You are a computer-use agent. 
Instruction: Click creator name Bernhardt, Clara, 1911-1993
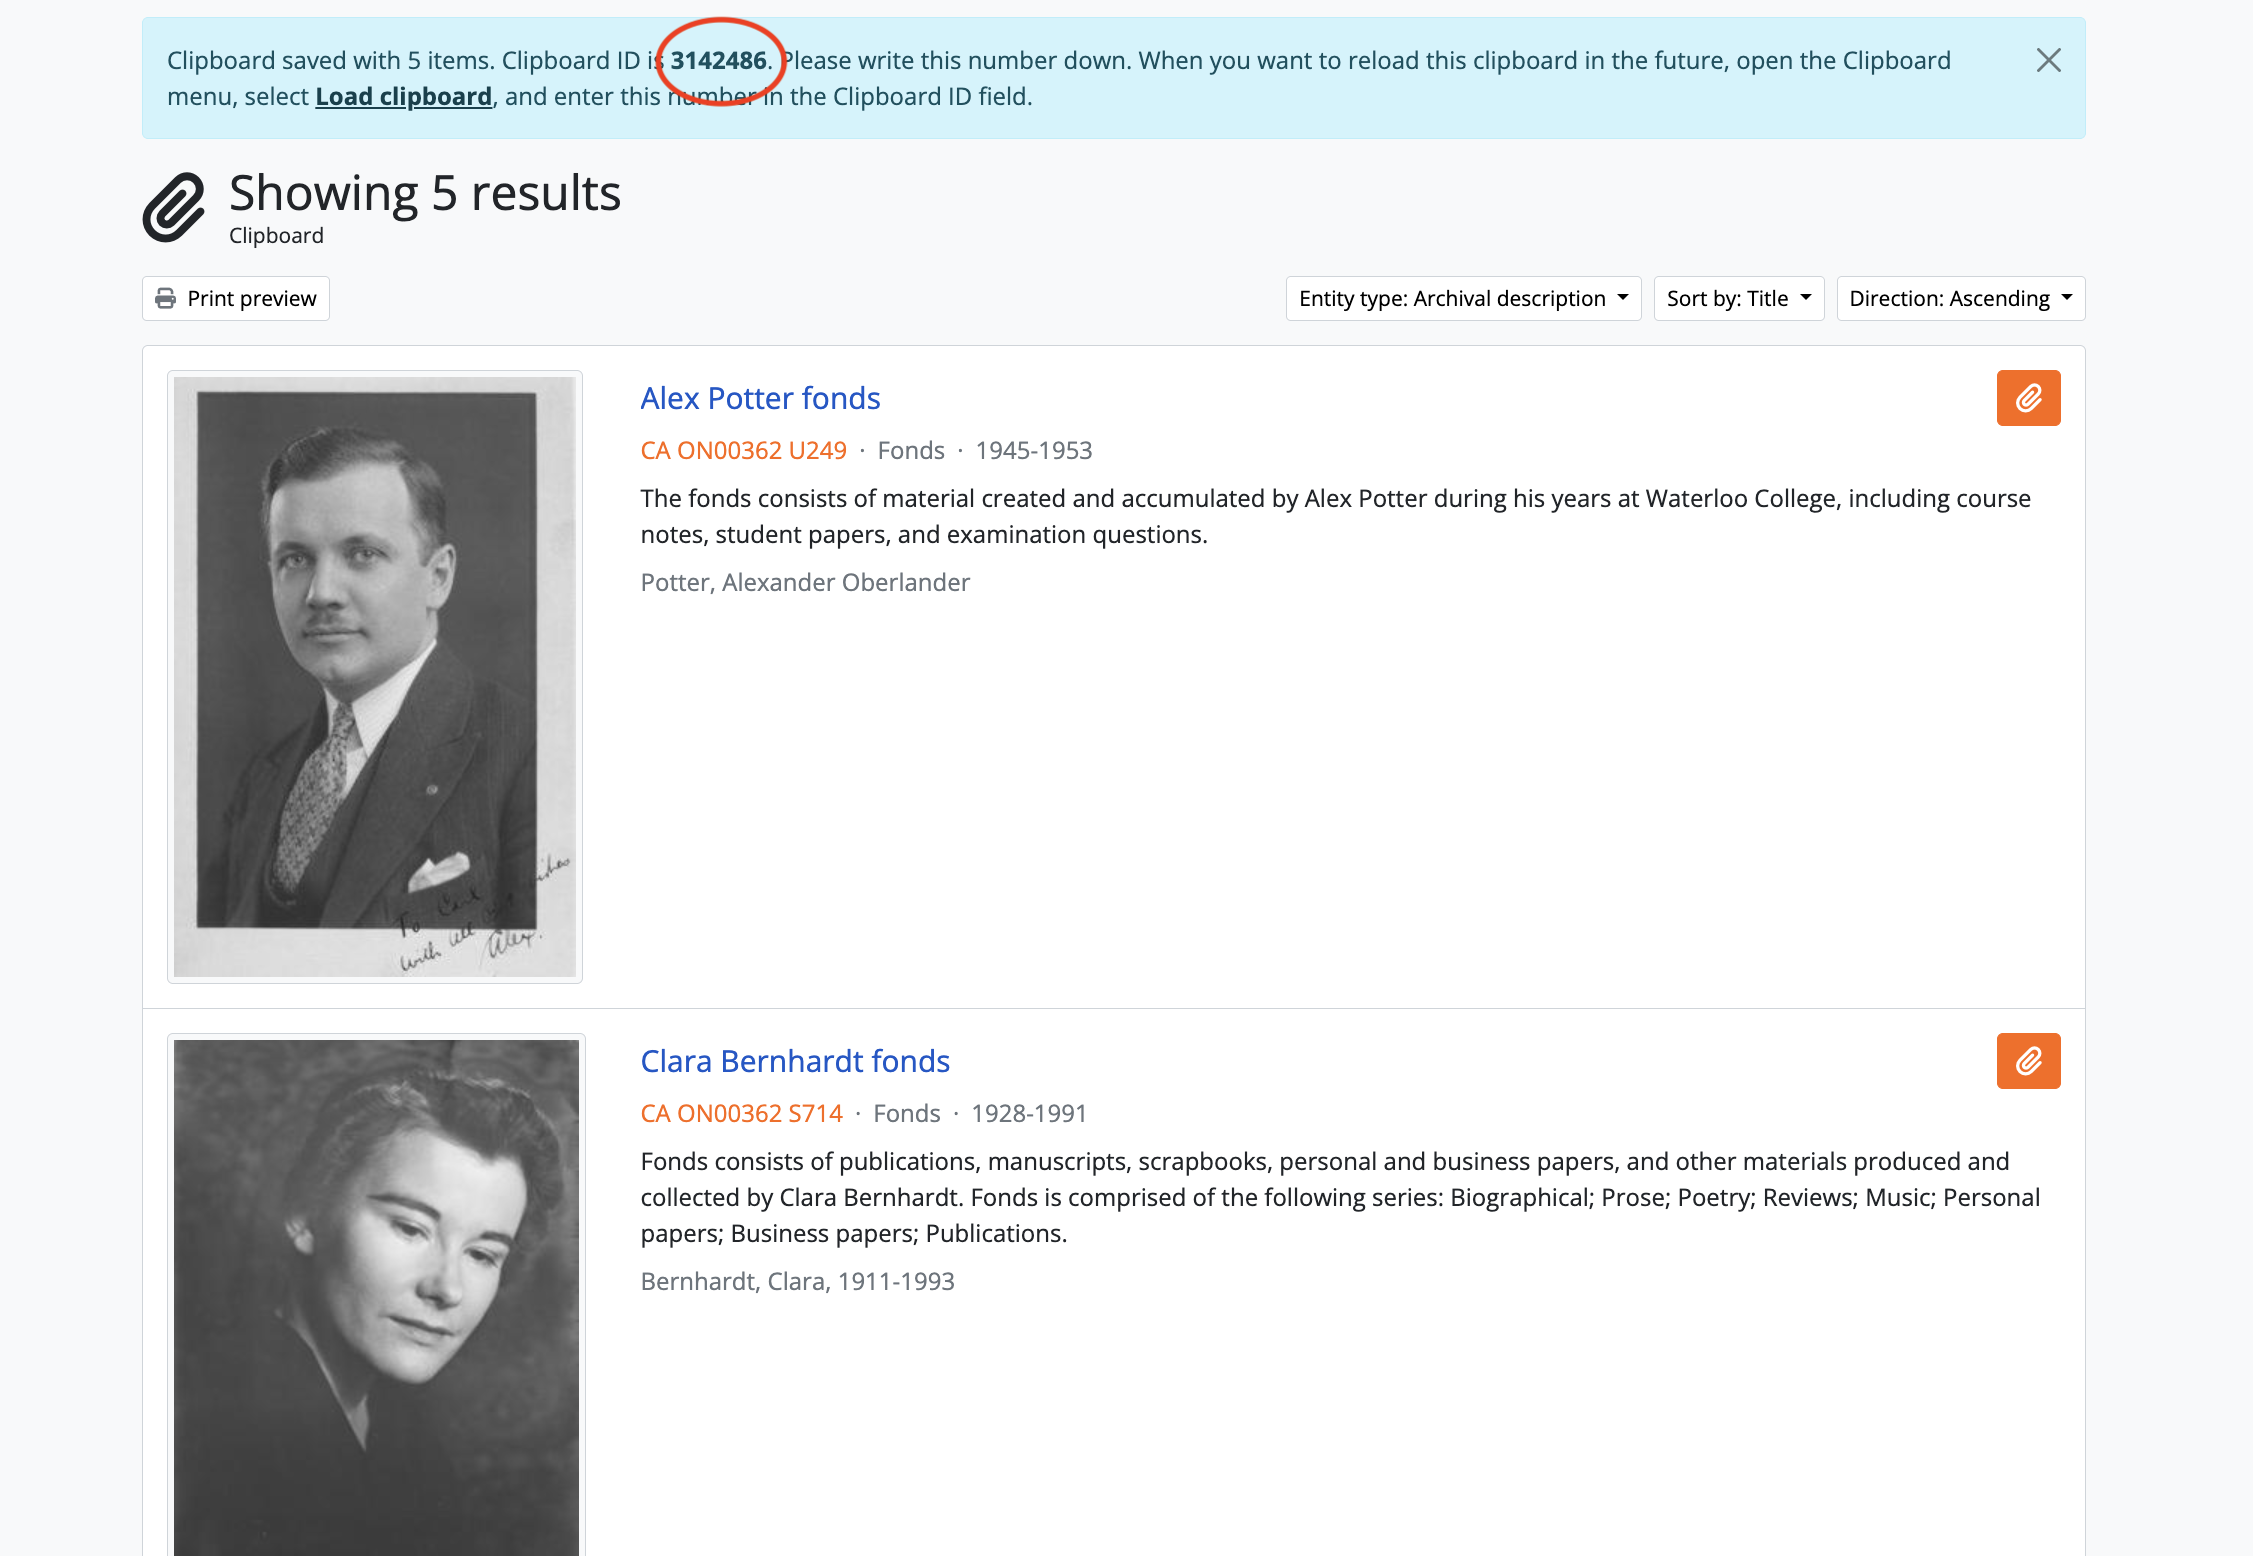[x=797, y=1282]
